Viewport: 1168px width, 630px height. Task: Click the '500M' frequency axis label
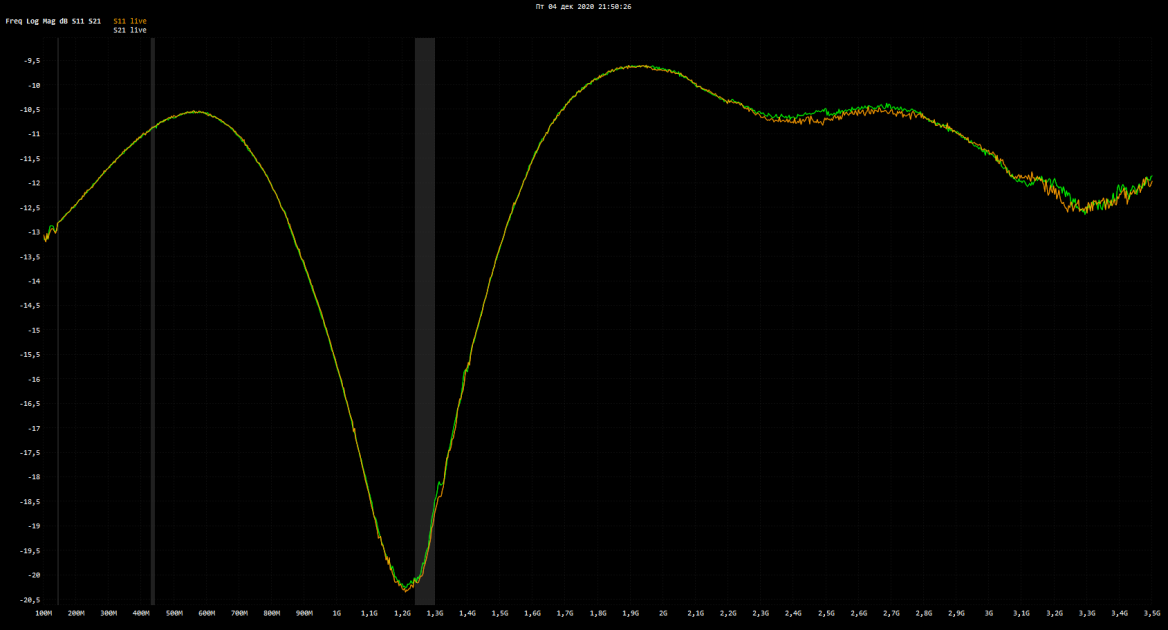tap(174, 614)
